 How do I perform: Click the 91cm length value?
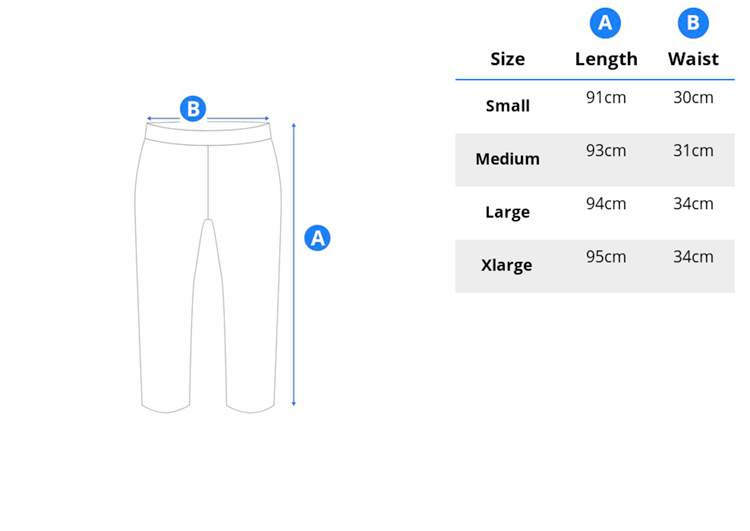click(x=606, y=98)
